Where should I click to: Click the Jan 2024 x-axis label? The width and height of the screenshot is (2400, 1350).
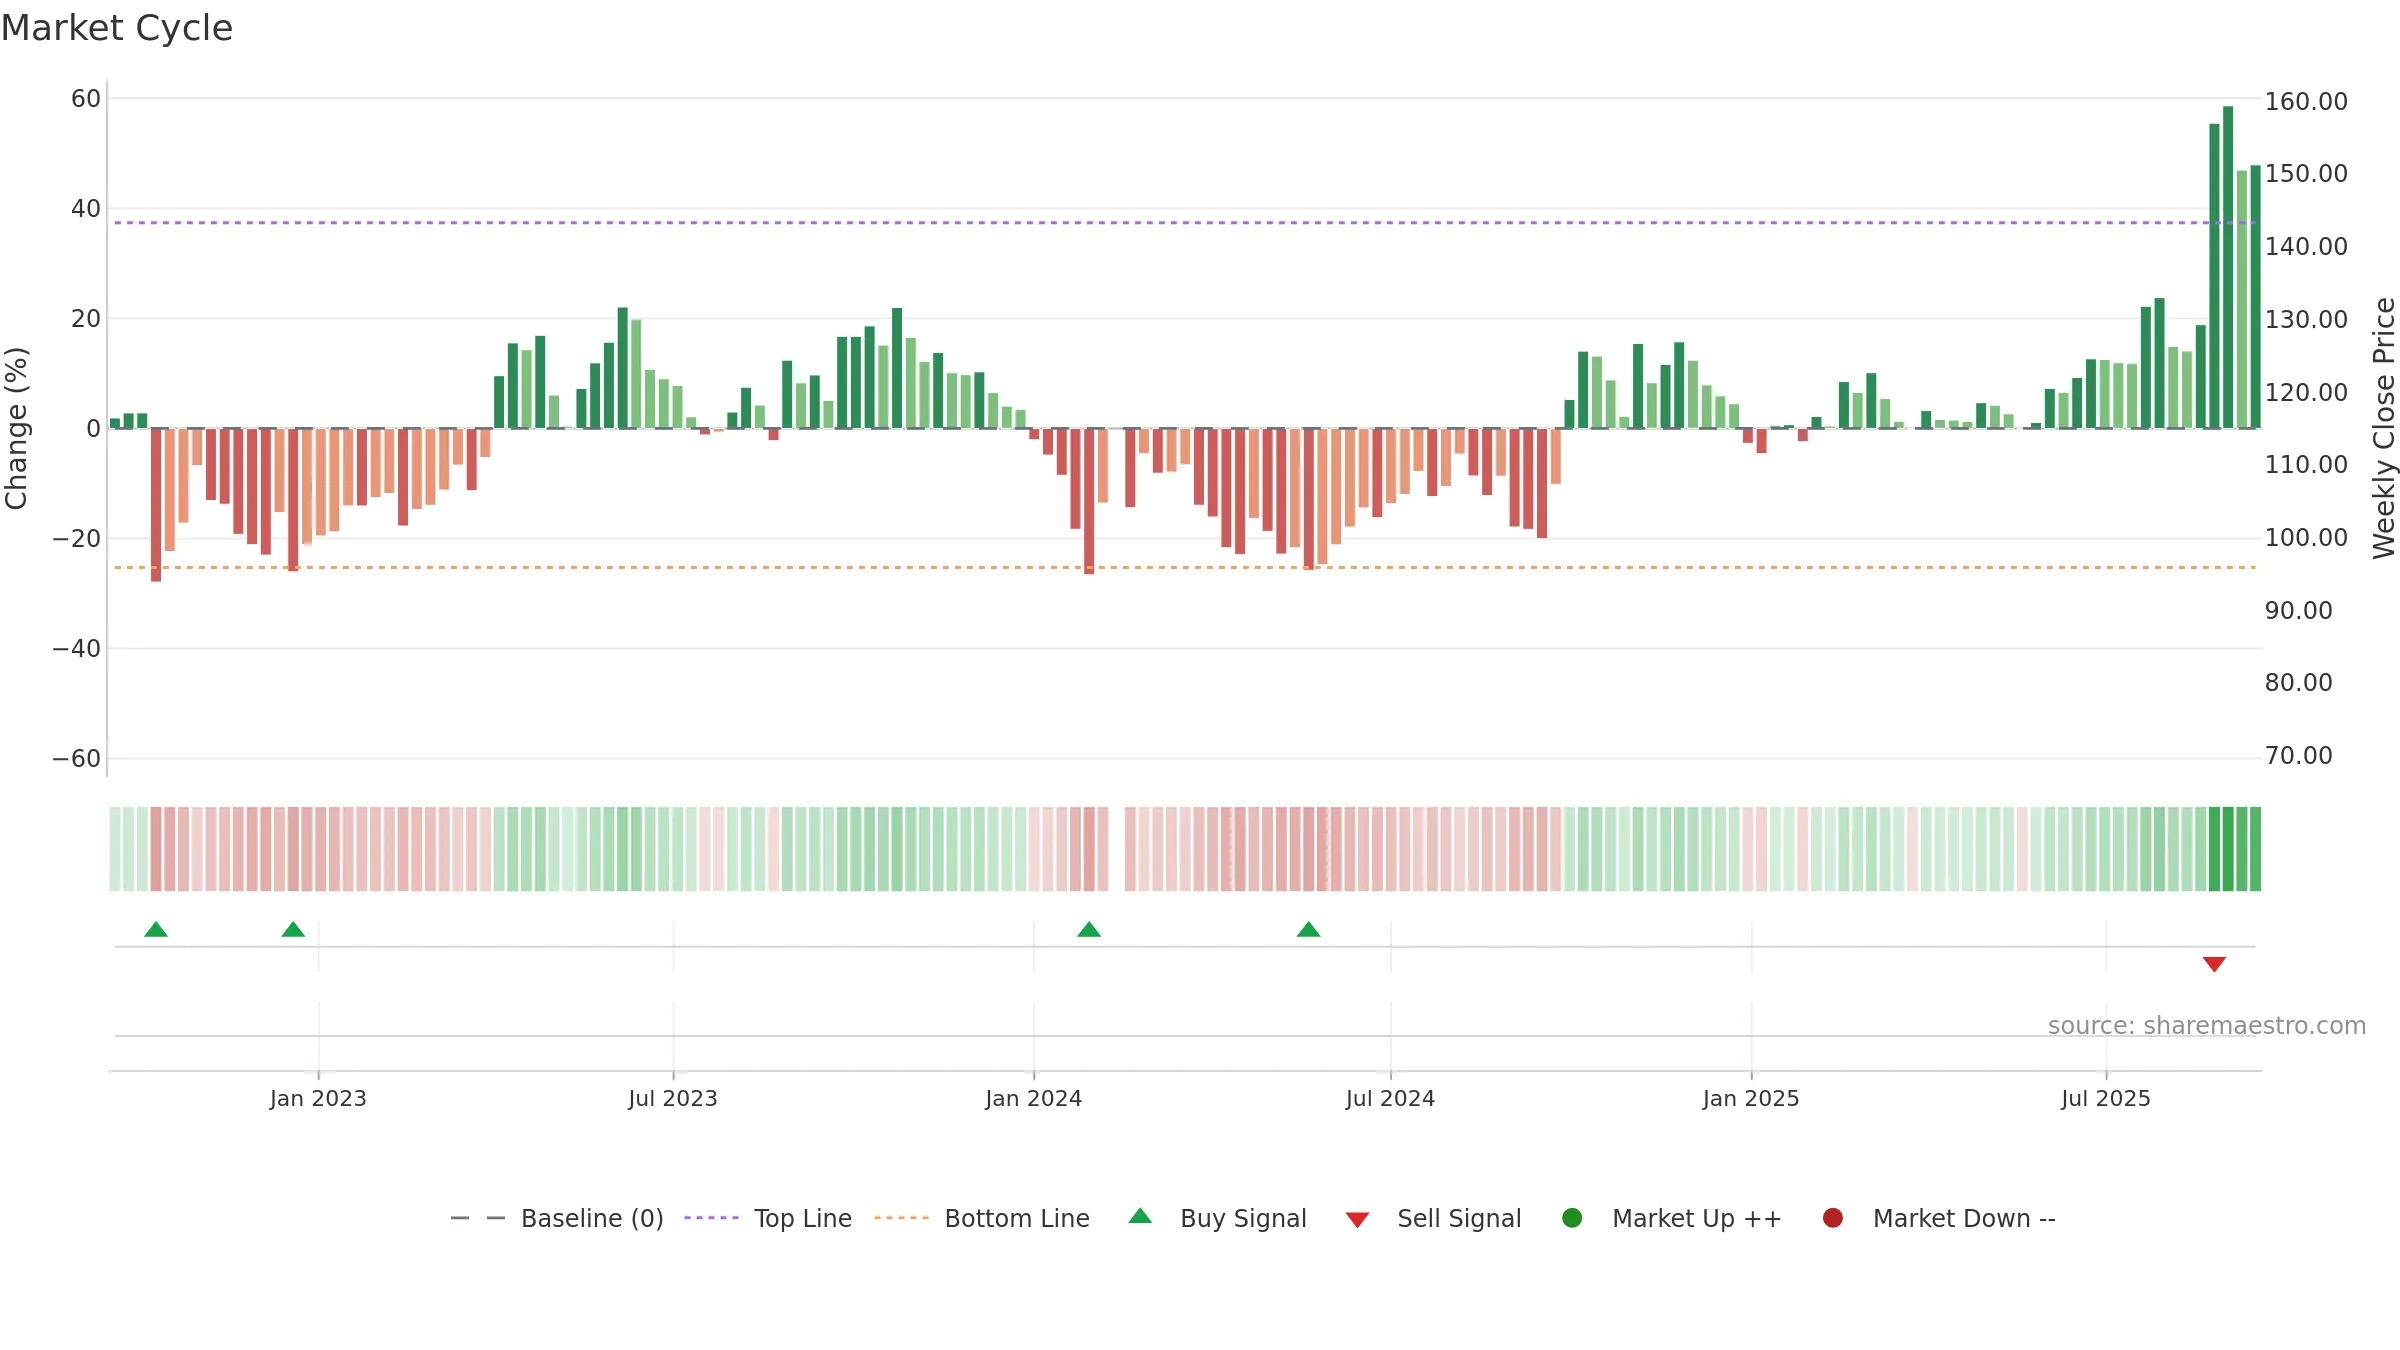point(1033,1098)
